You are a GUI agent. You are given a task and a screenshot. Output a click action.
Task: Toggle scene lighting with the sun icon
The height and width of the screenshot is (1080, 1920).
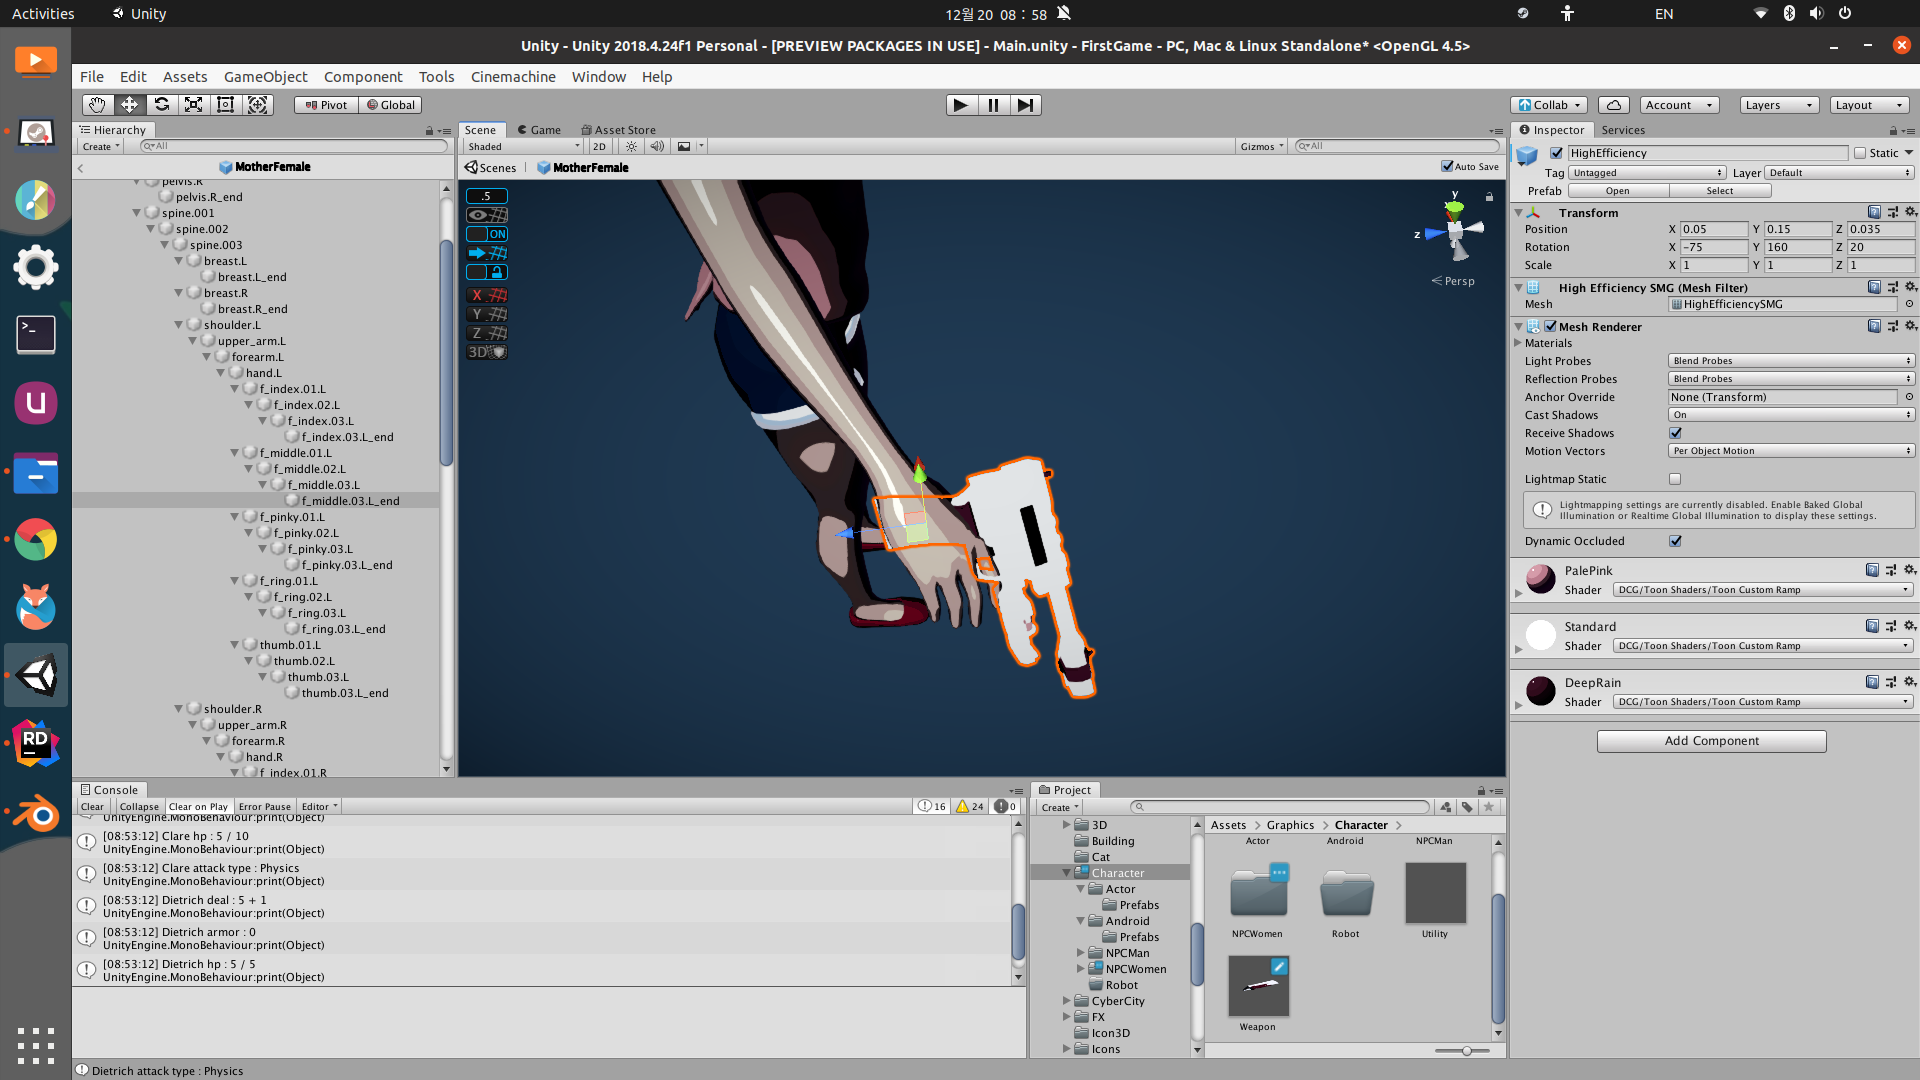coord(631,146)
